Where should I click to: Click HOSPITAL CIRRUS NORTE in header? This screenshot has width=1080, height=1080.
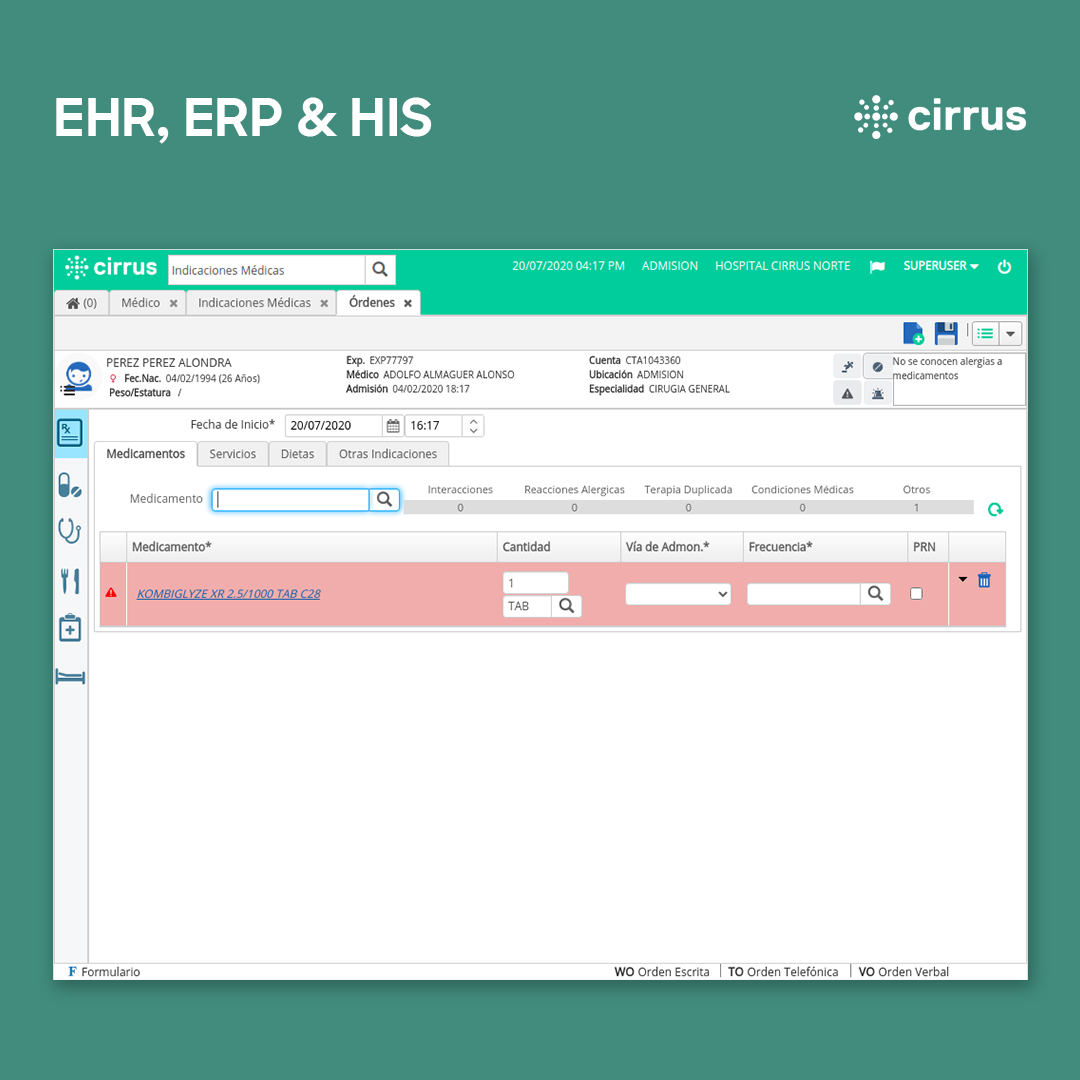782,266
